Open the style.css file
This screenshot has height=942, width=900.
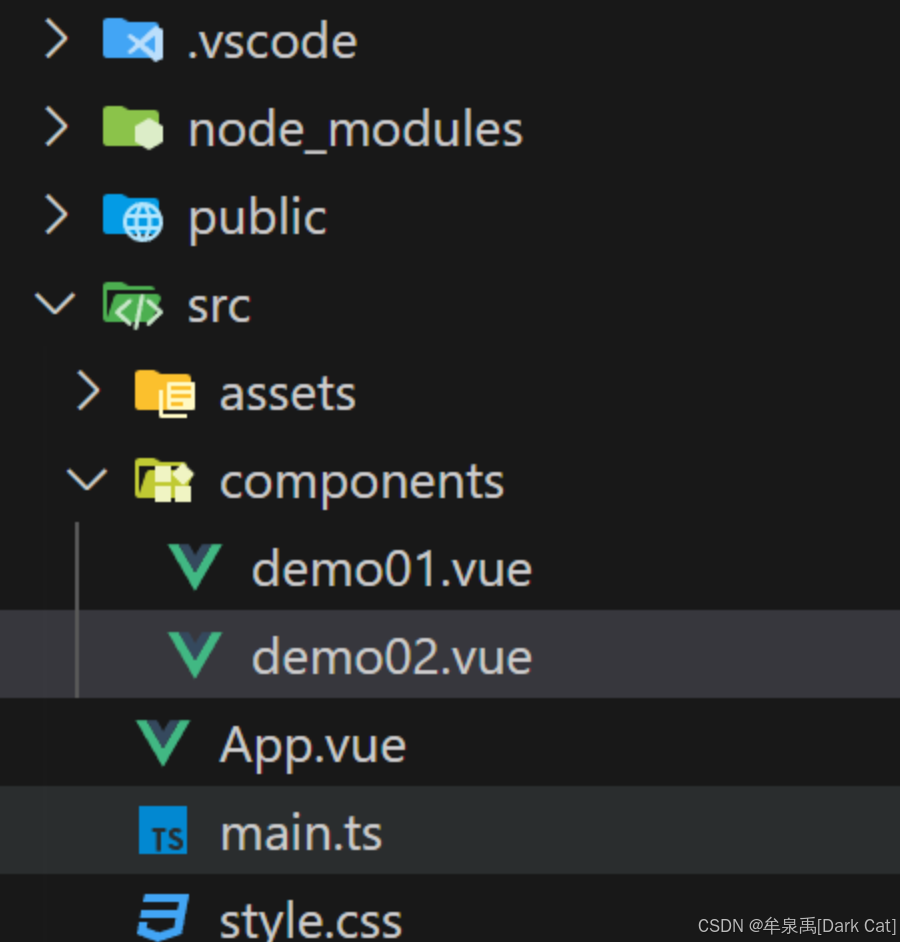point(311,919)
